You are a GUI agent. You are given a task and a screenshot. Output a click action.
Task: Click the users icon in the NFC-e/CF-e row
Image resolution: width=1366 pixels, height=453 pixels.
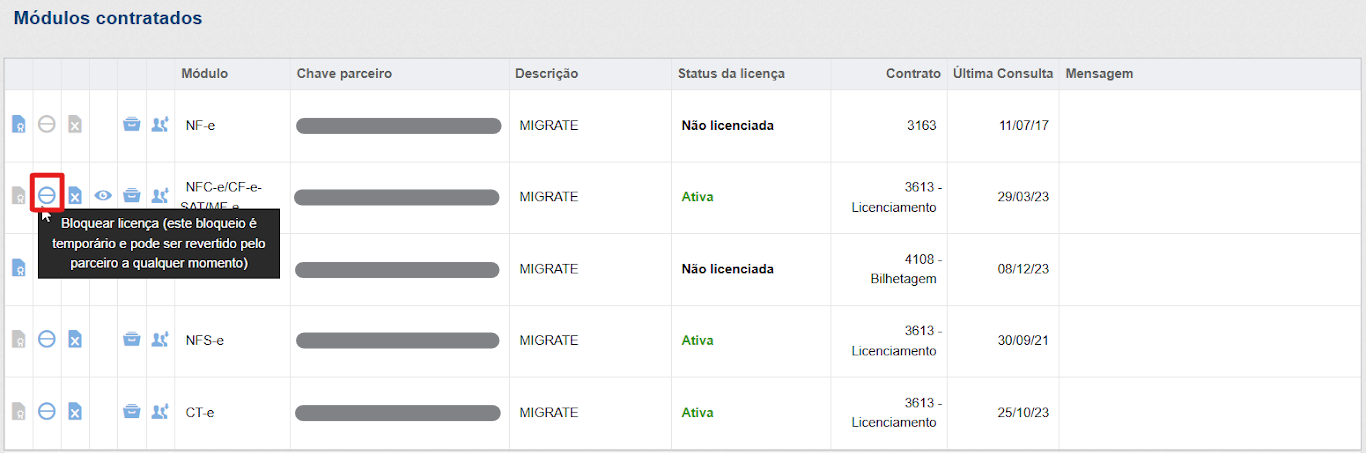tap(159, 196)
